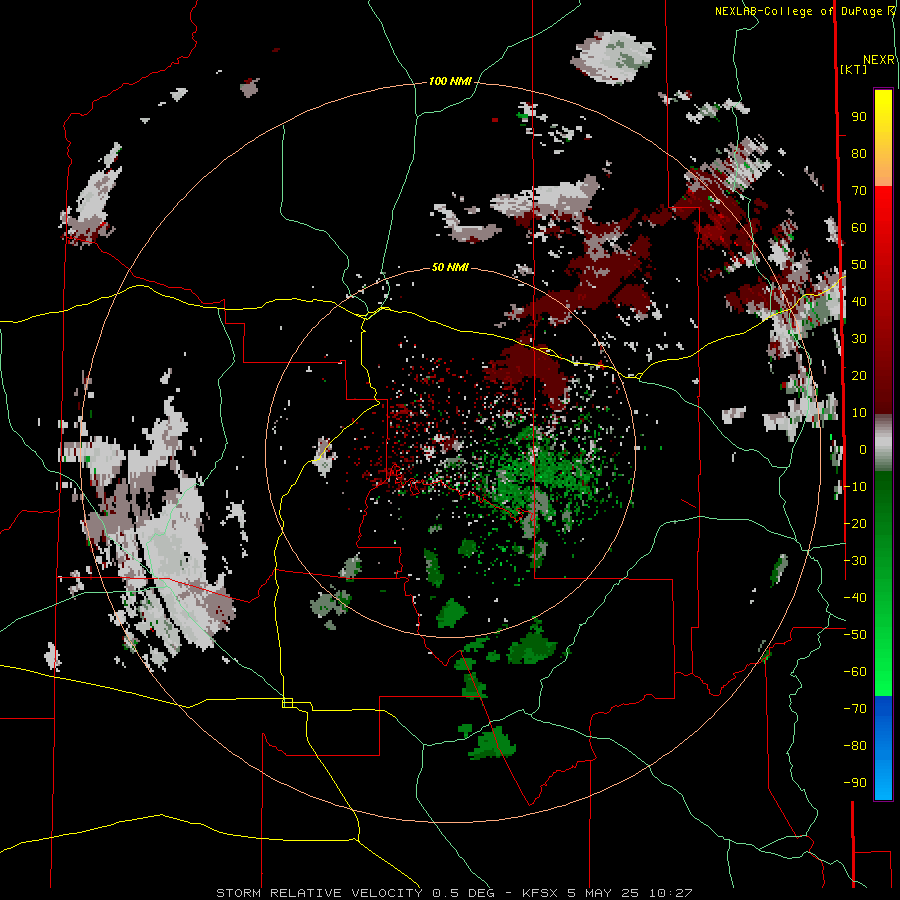Click the "20" velocity scale label
900x900 pixels.
click(859, 375)
